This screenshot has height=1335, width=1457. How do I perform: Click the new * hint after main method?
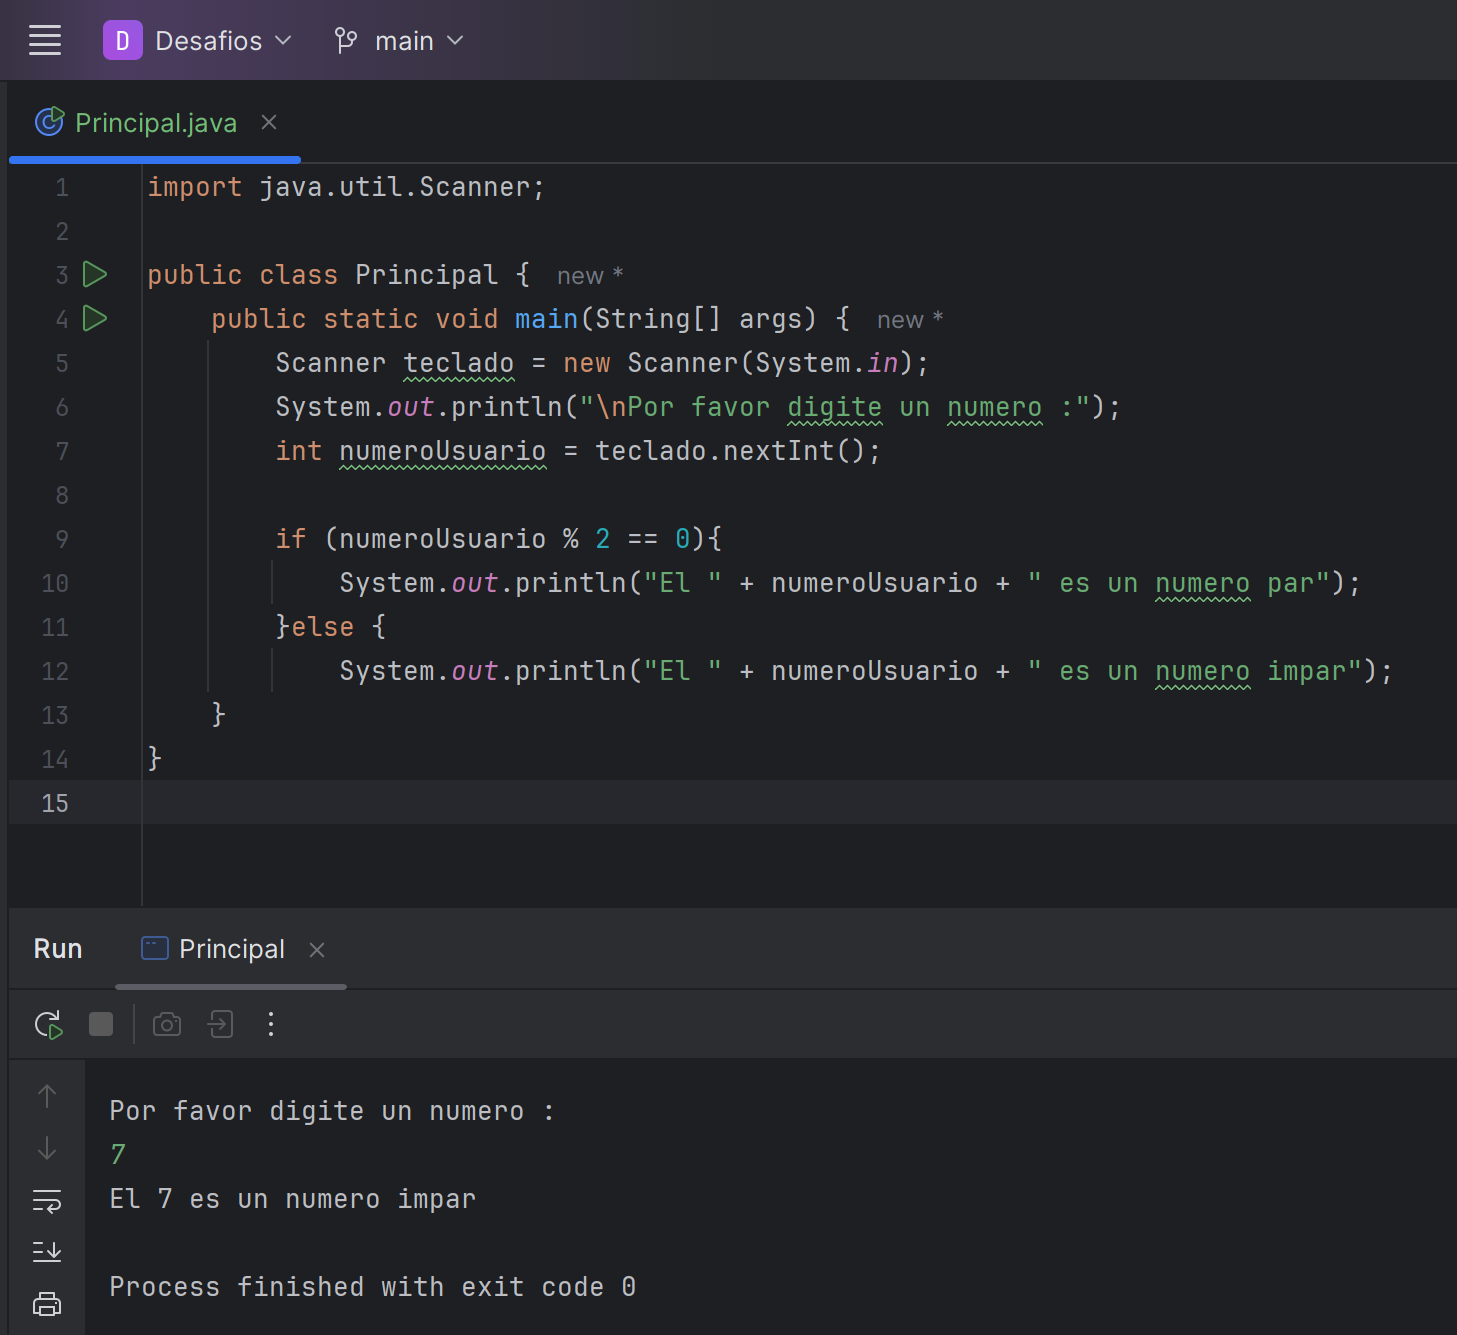(x=910, y=320)
